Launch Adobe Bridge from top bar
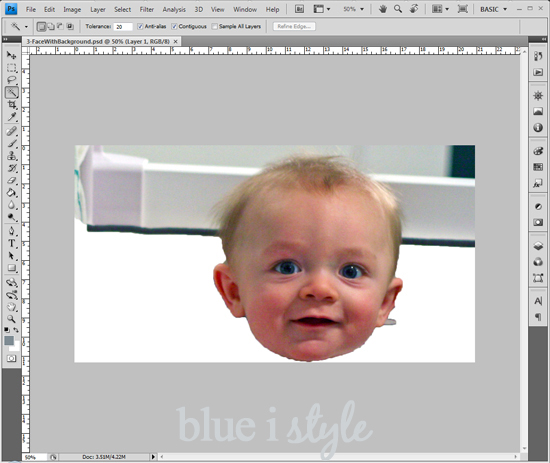This screenshot has width=550, height=463. click(299, 9)
